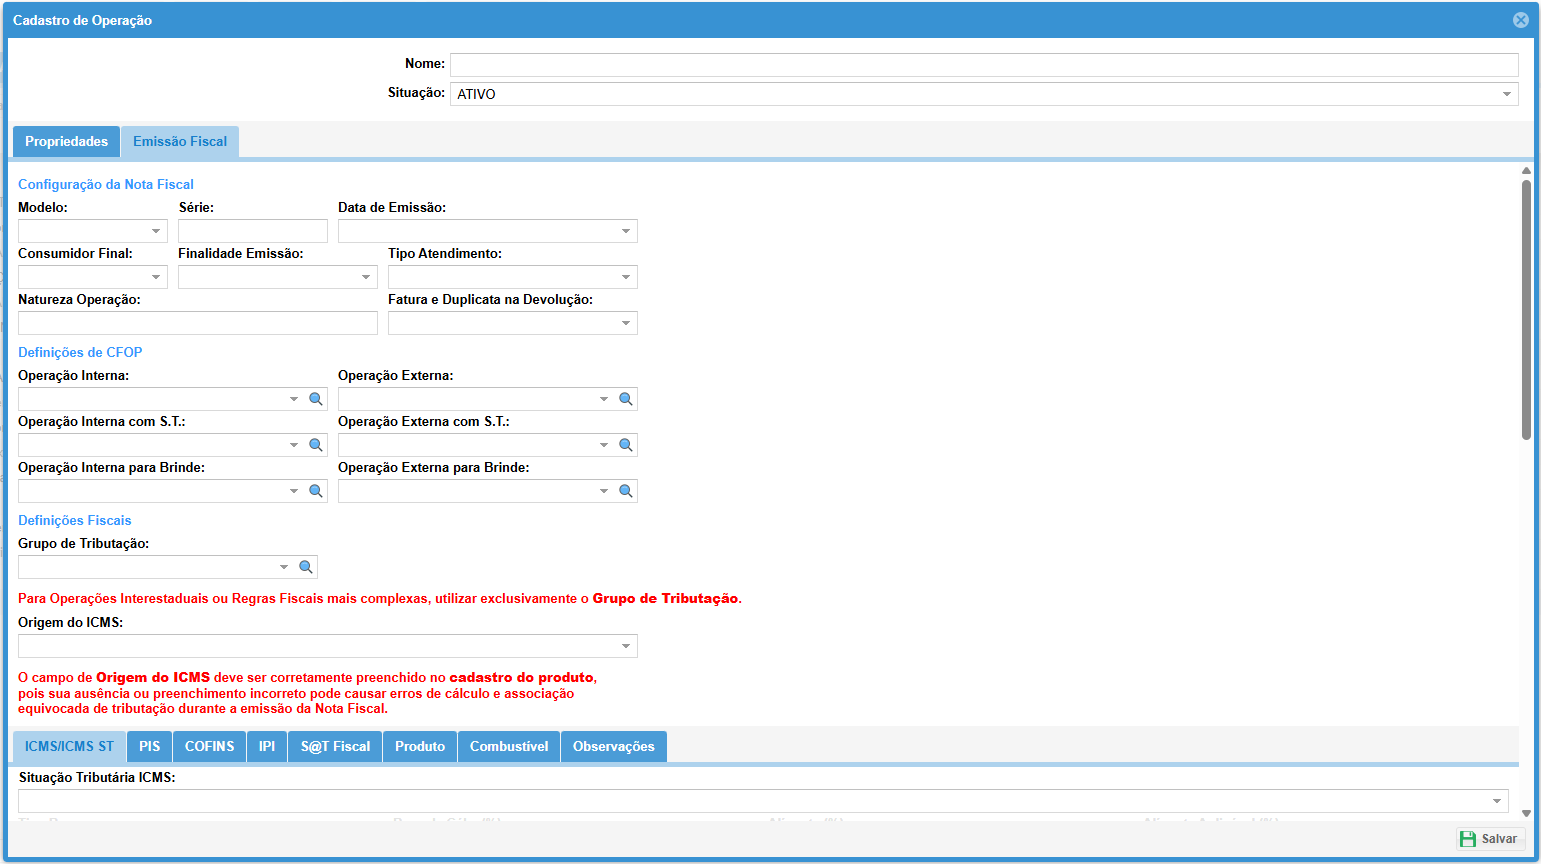The width and height of the screenshot is (1541, 864).
Task: Expand the Origem do ICMS dropdown
Action: (626, 646)
